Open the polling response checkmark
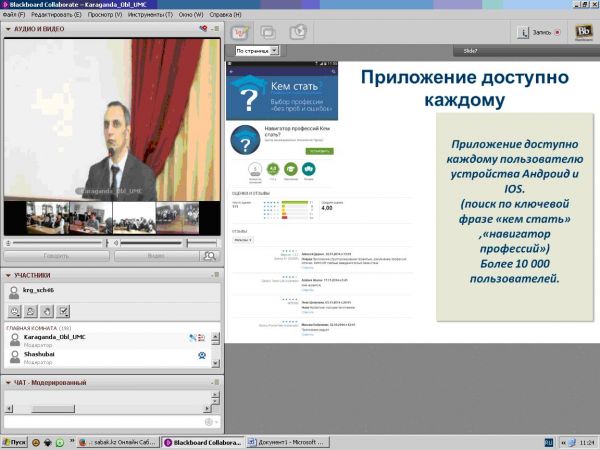 64,311
